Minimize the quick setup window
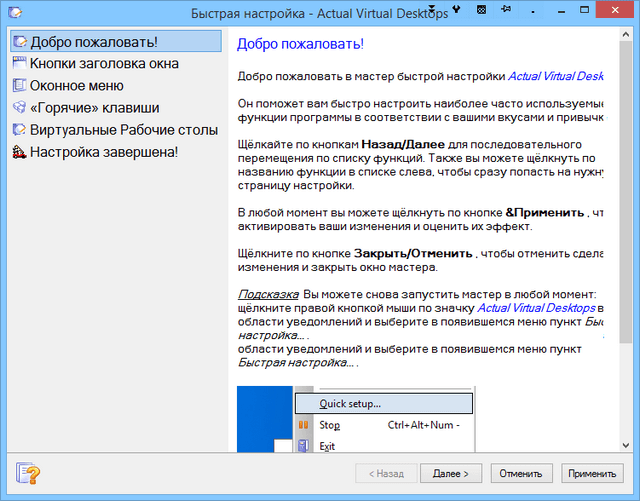Image resolution: width=640 pixels, height=501 pixels. point(562,10)
